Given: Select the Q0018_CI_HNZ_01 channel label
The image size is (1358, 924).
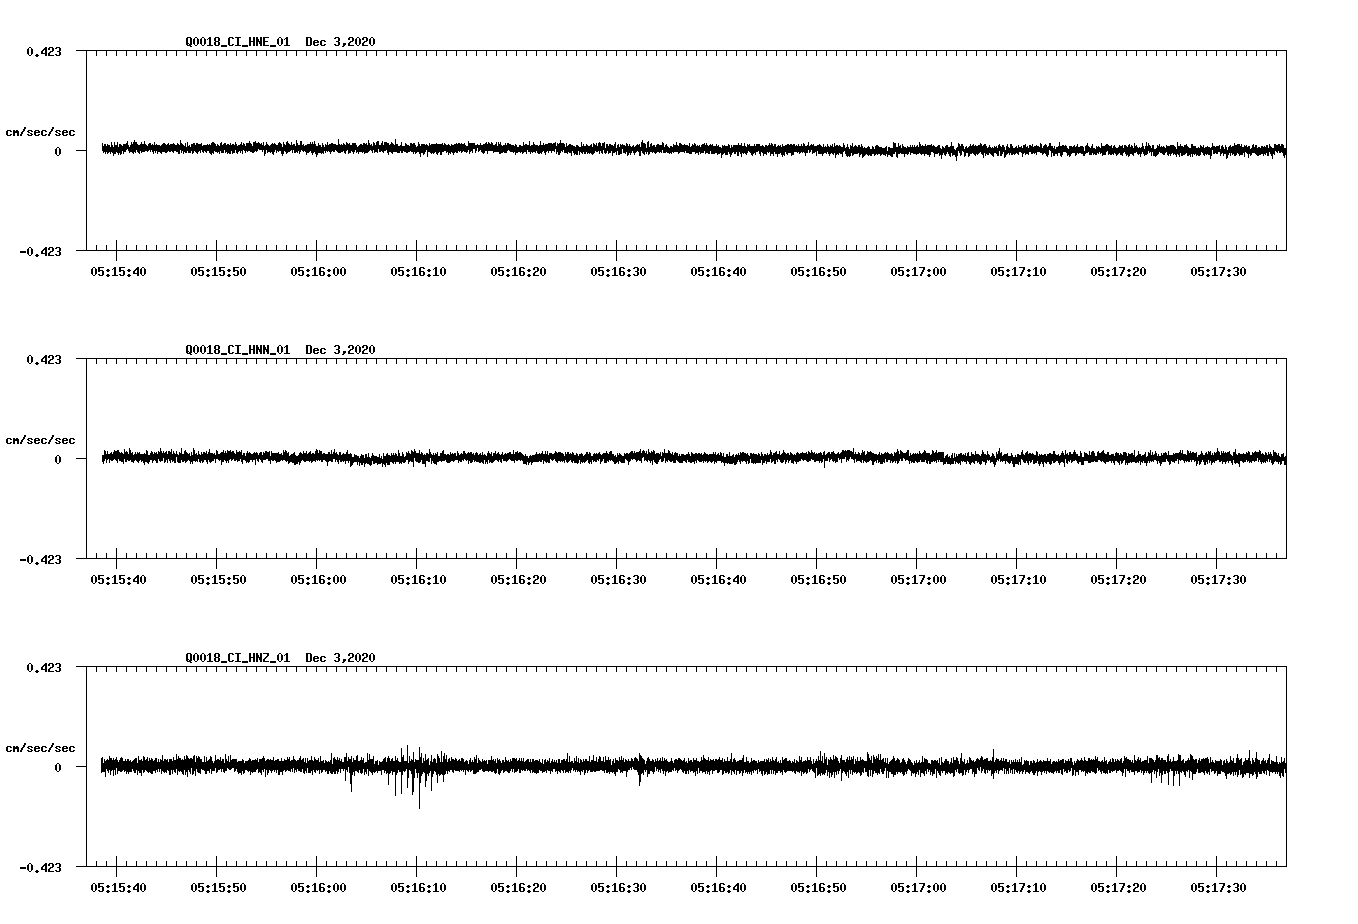Looking at the screenshot, I should pos(240,657).
